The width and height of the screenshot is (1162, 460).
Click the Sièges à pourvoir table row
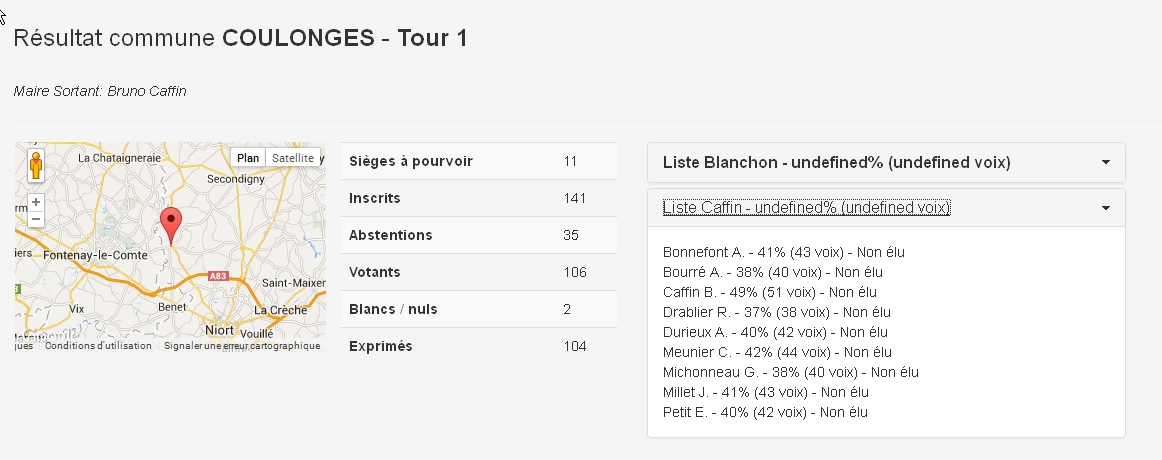point(478,161)
